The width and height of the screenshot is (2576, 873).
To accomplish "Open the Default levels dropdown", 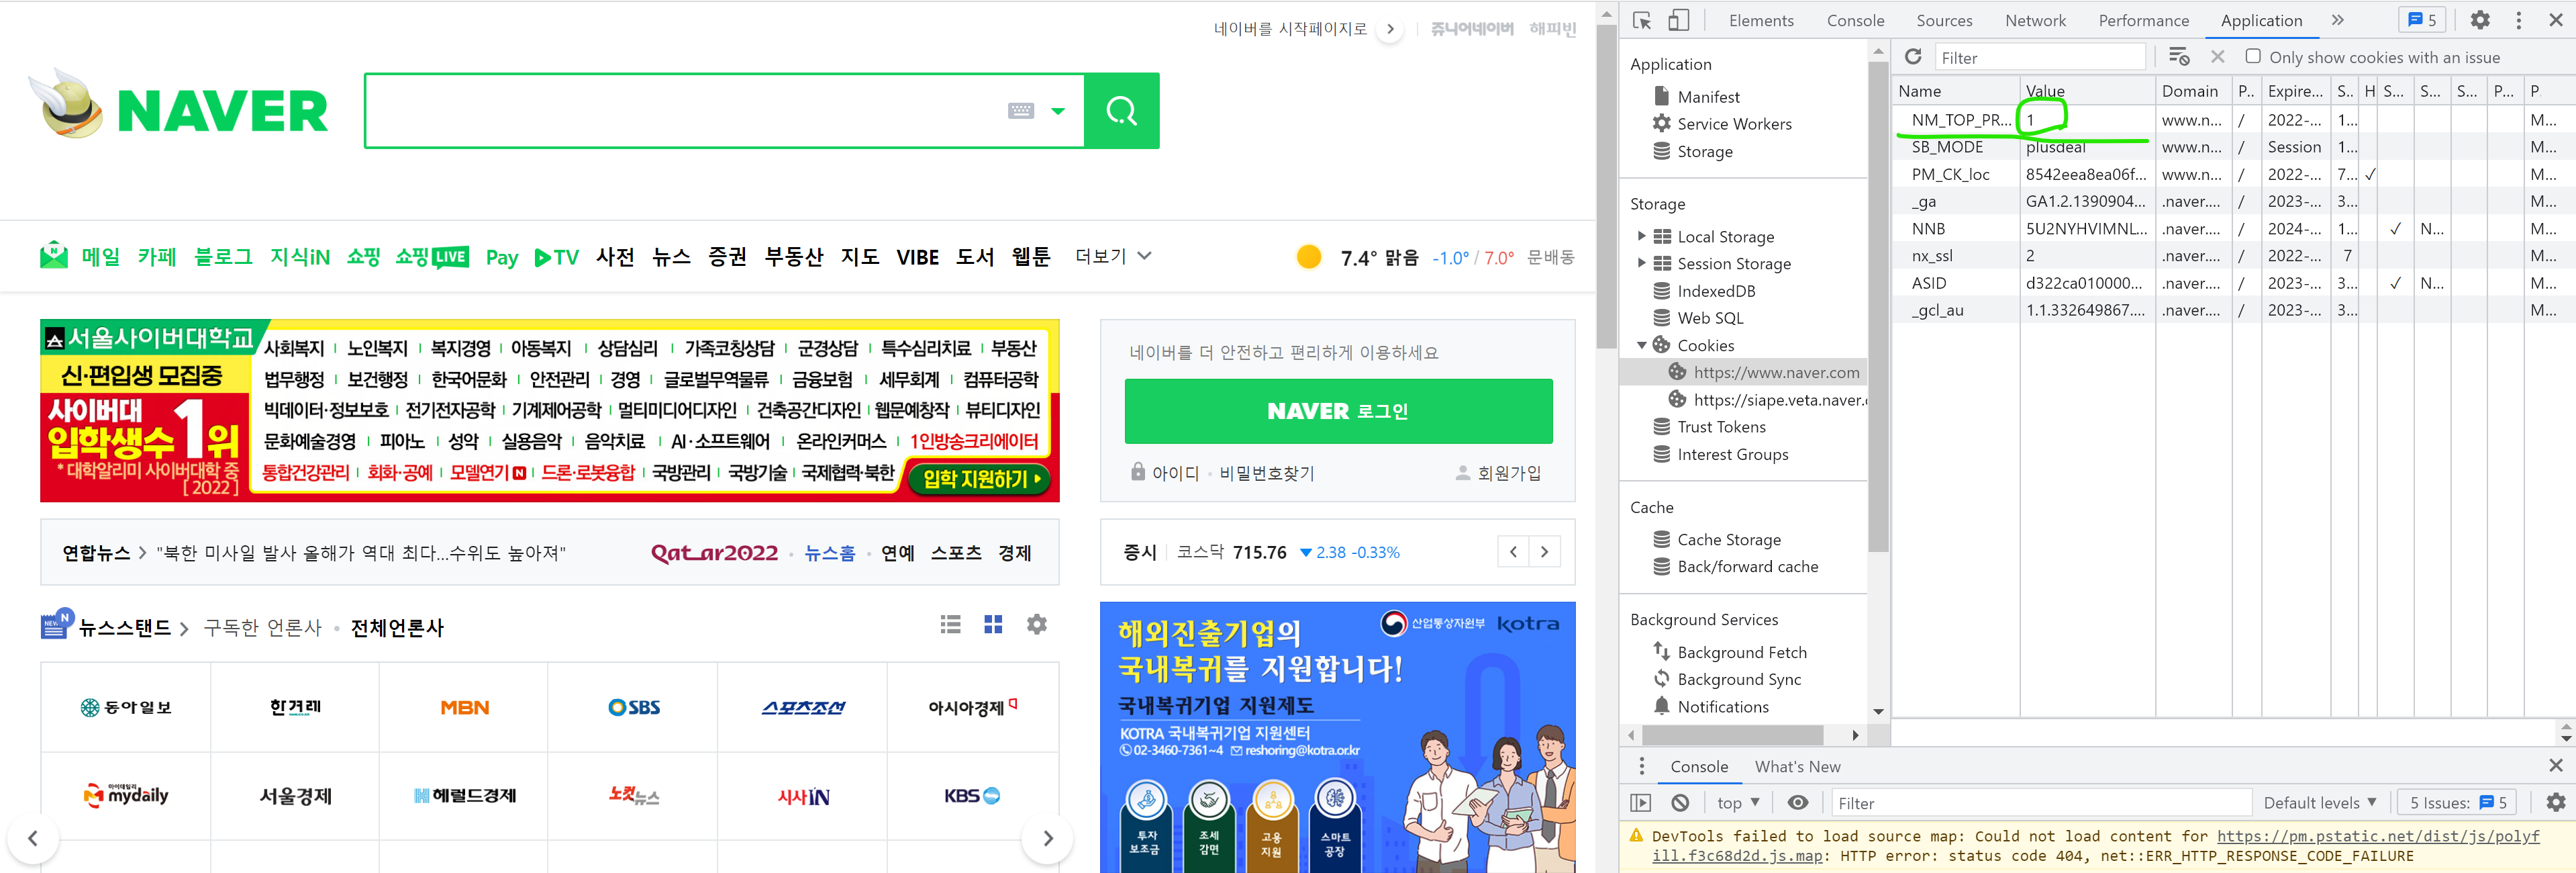I will [x=2319, y=802].
